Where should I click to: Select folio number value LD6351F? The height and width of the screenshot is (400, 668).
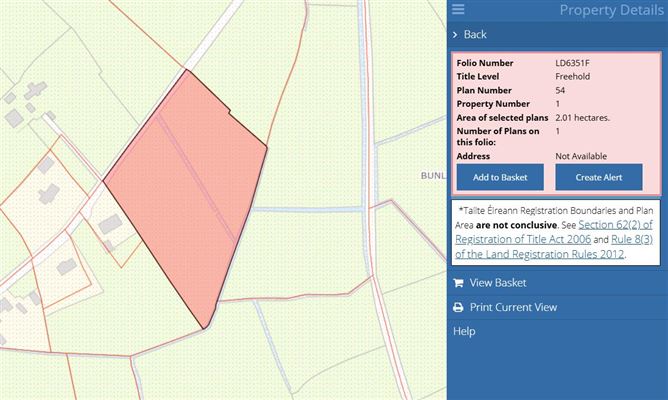(x=572, y=63)
